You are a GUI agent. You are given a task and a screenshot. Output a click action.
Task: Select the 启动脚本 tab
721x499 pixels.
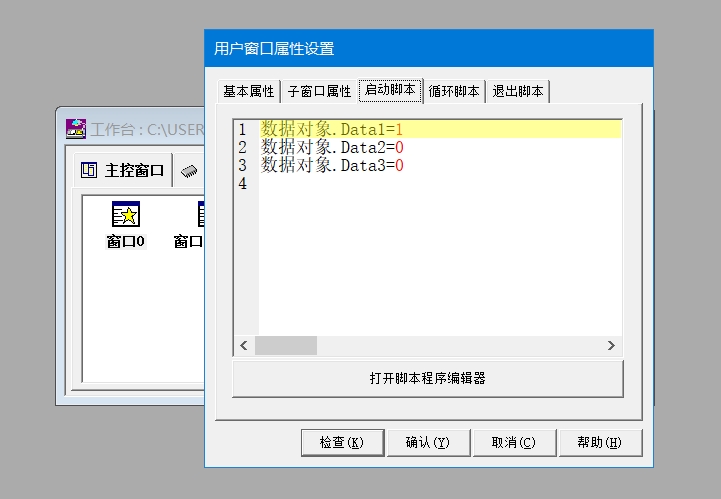[x=390, y=90]
